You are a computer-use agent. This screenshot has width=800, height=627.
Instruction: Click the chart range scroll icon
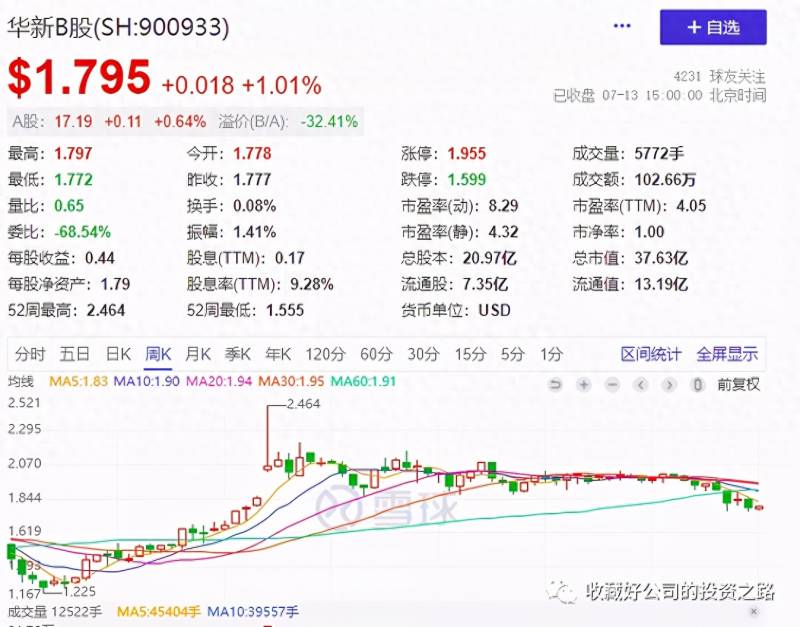(x=697, y=384)
